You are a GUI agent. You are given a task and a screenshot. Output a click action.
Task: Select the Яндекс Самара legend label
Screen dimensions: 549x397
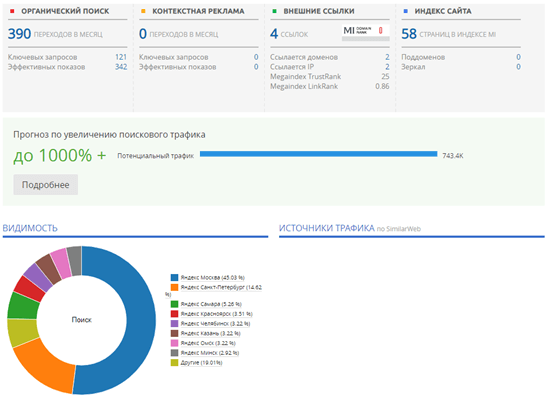pos(211,304)
